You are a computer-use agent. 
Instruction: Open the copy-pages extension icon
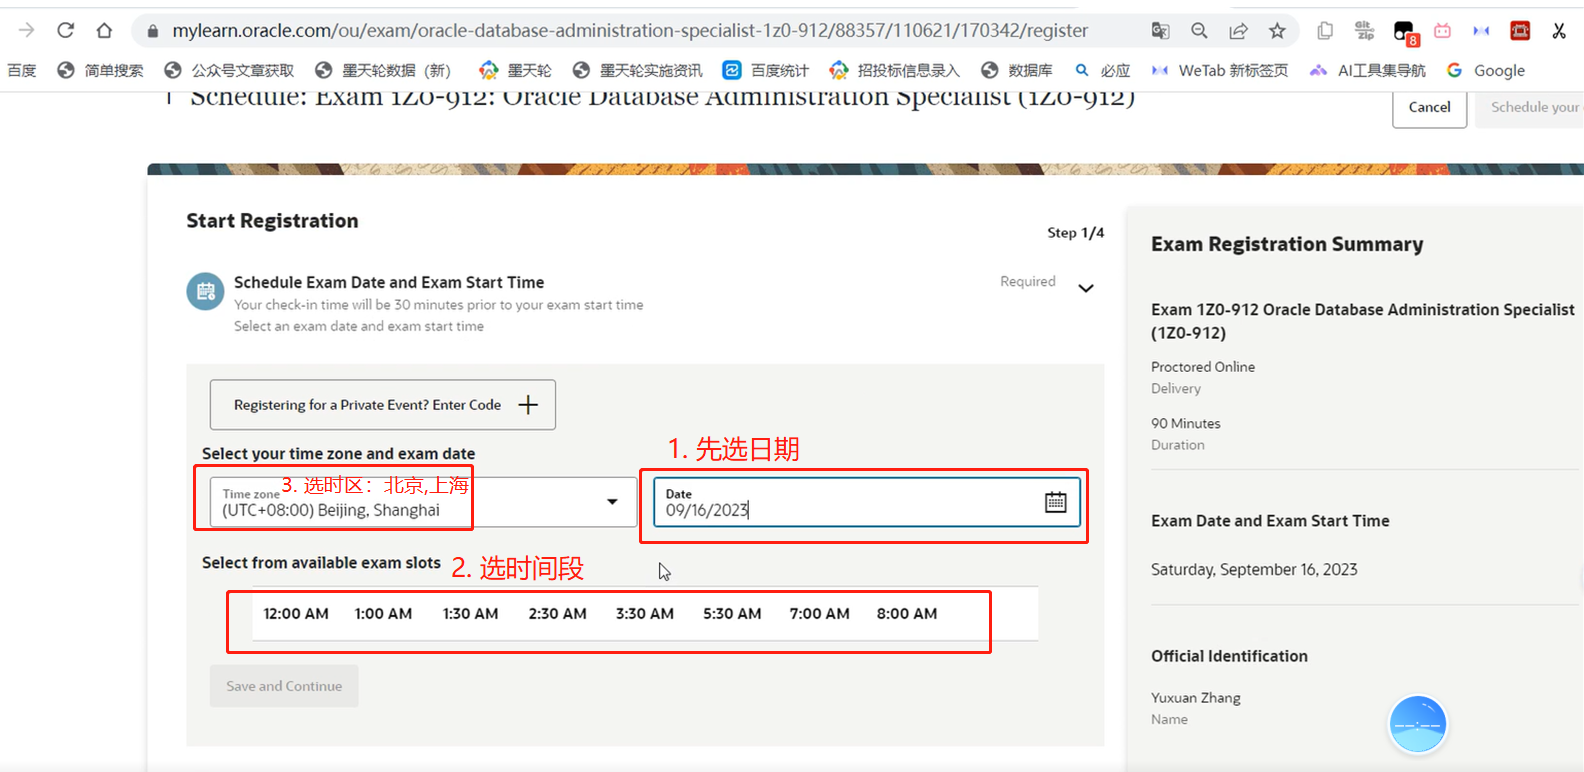(1325, 31)
